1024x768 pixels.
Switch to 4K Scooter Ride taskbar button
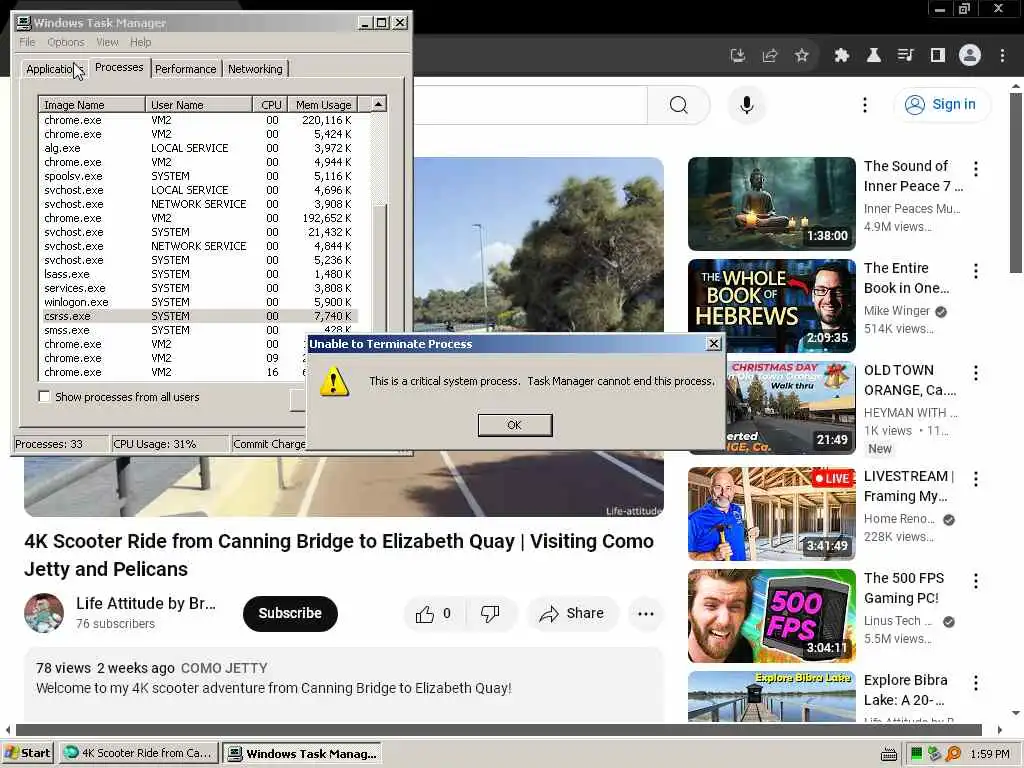click(138, 753)
